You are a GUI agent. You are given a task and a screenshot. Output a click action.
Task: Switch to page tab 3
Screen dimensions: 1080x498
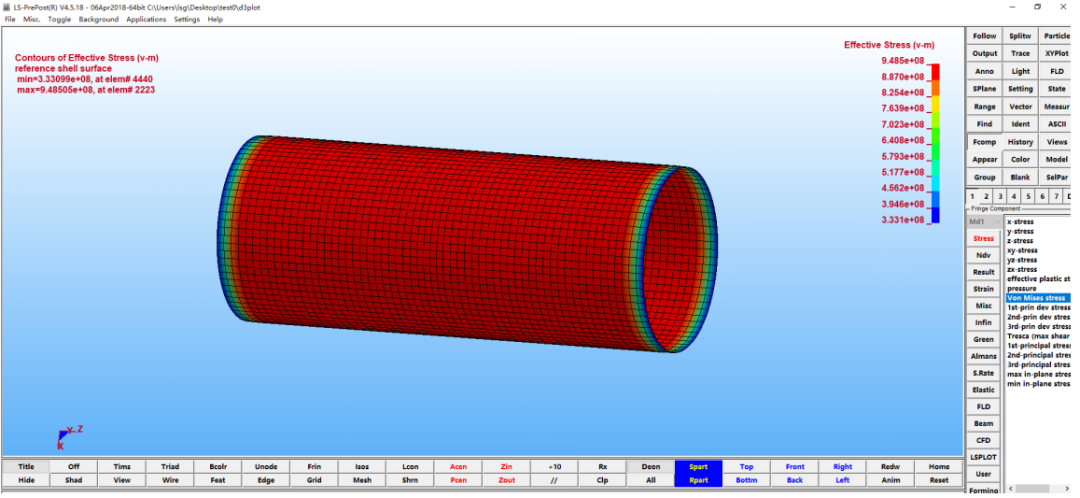point(1000,196)
